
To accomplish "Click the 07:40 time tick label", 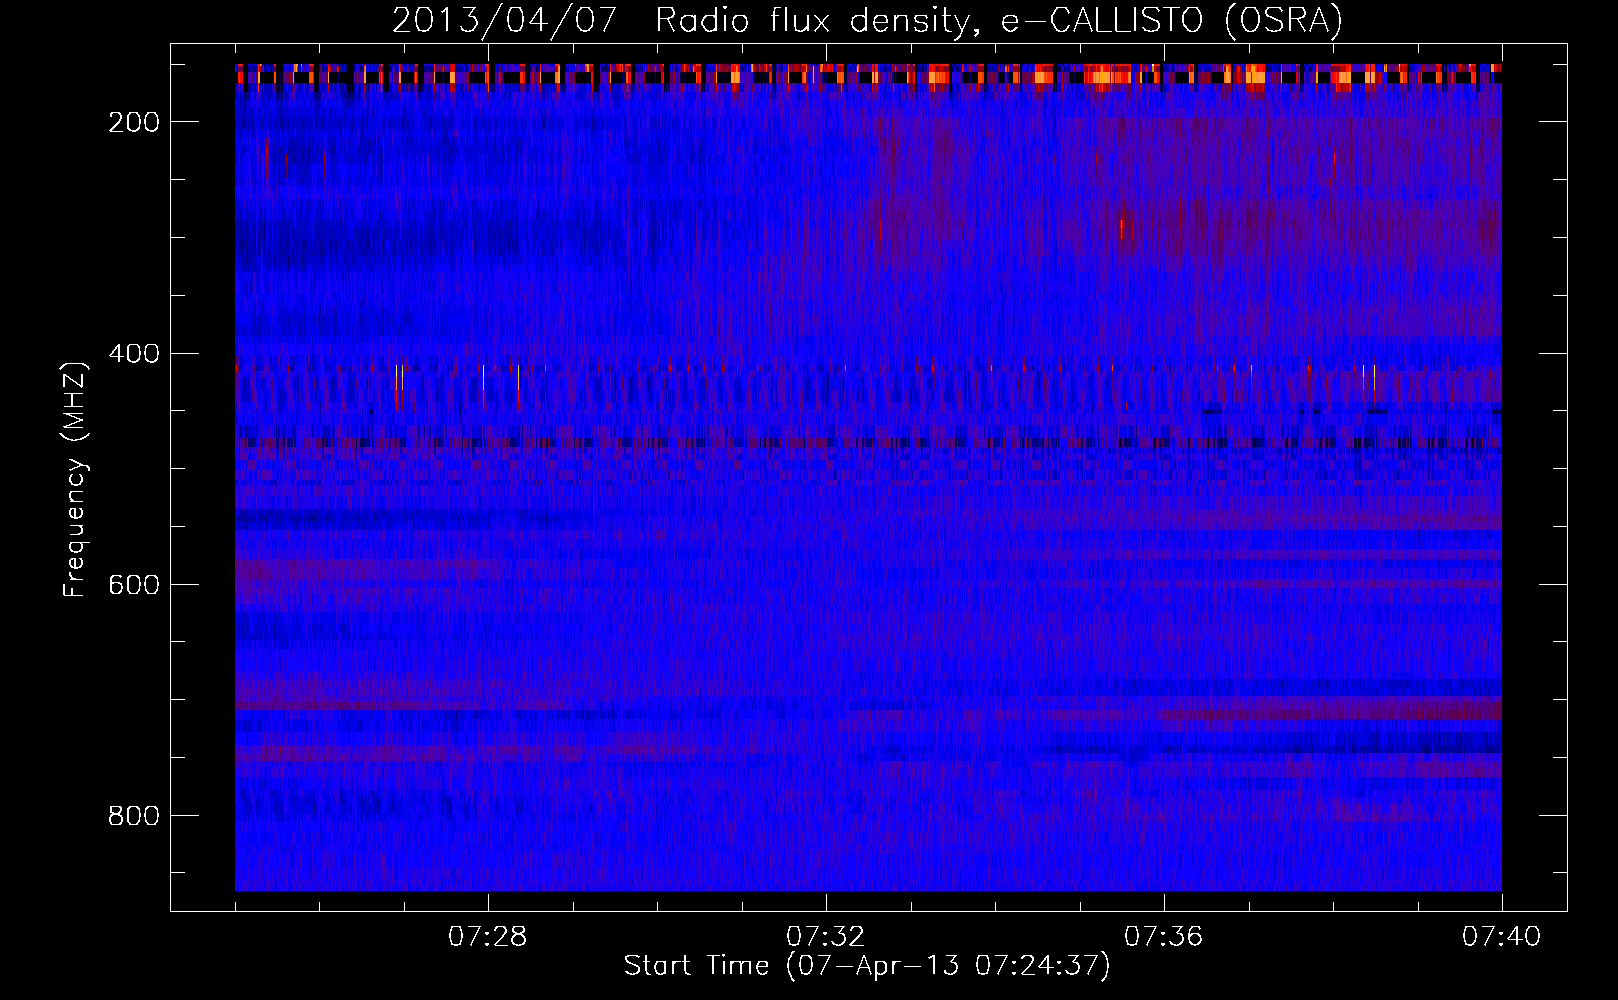I will (1502, 937).
